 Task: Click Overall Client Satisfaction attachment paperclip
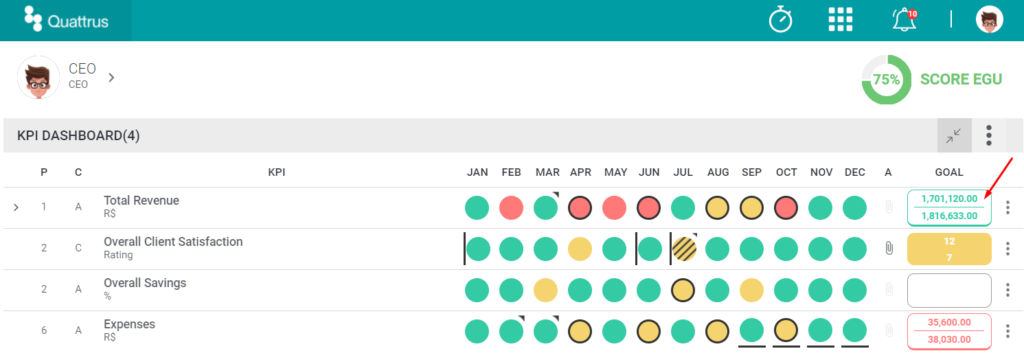[x=888, y=249]
